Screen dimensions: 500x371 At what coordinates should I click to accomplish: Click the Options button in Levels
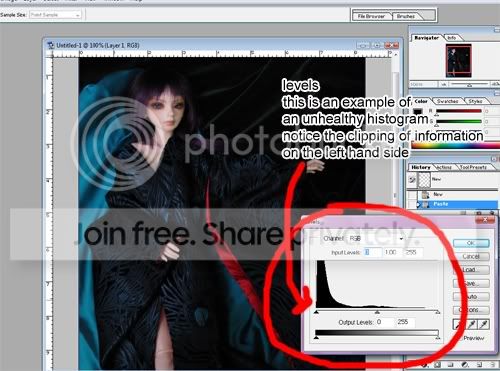[471, 310]
